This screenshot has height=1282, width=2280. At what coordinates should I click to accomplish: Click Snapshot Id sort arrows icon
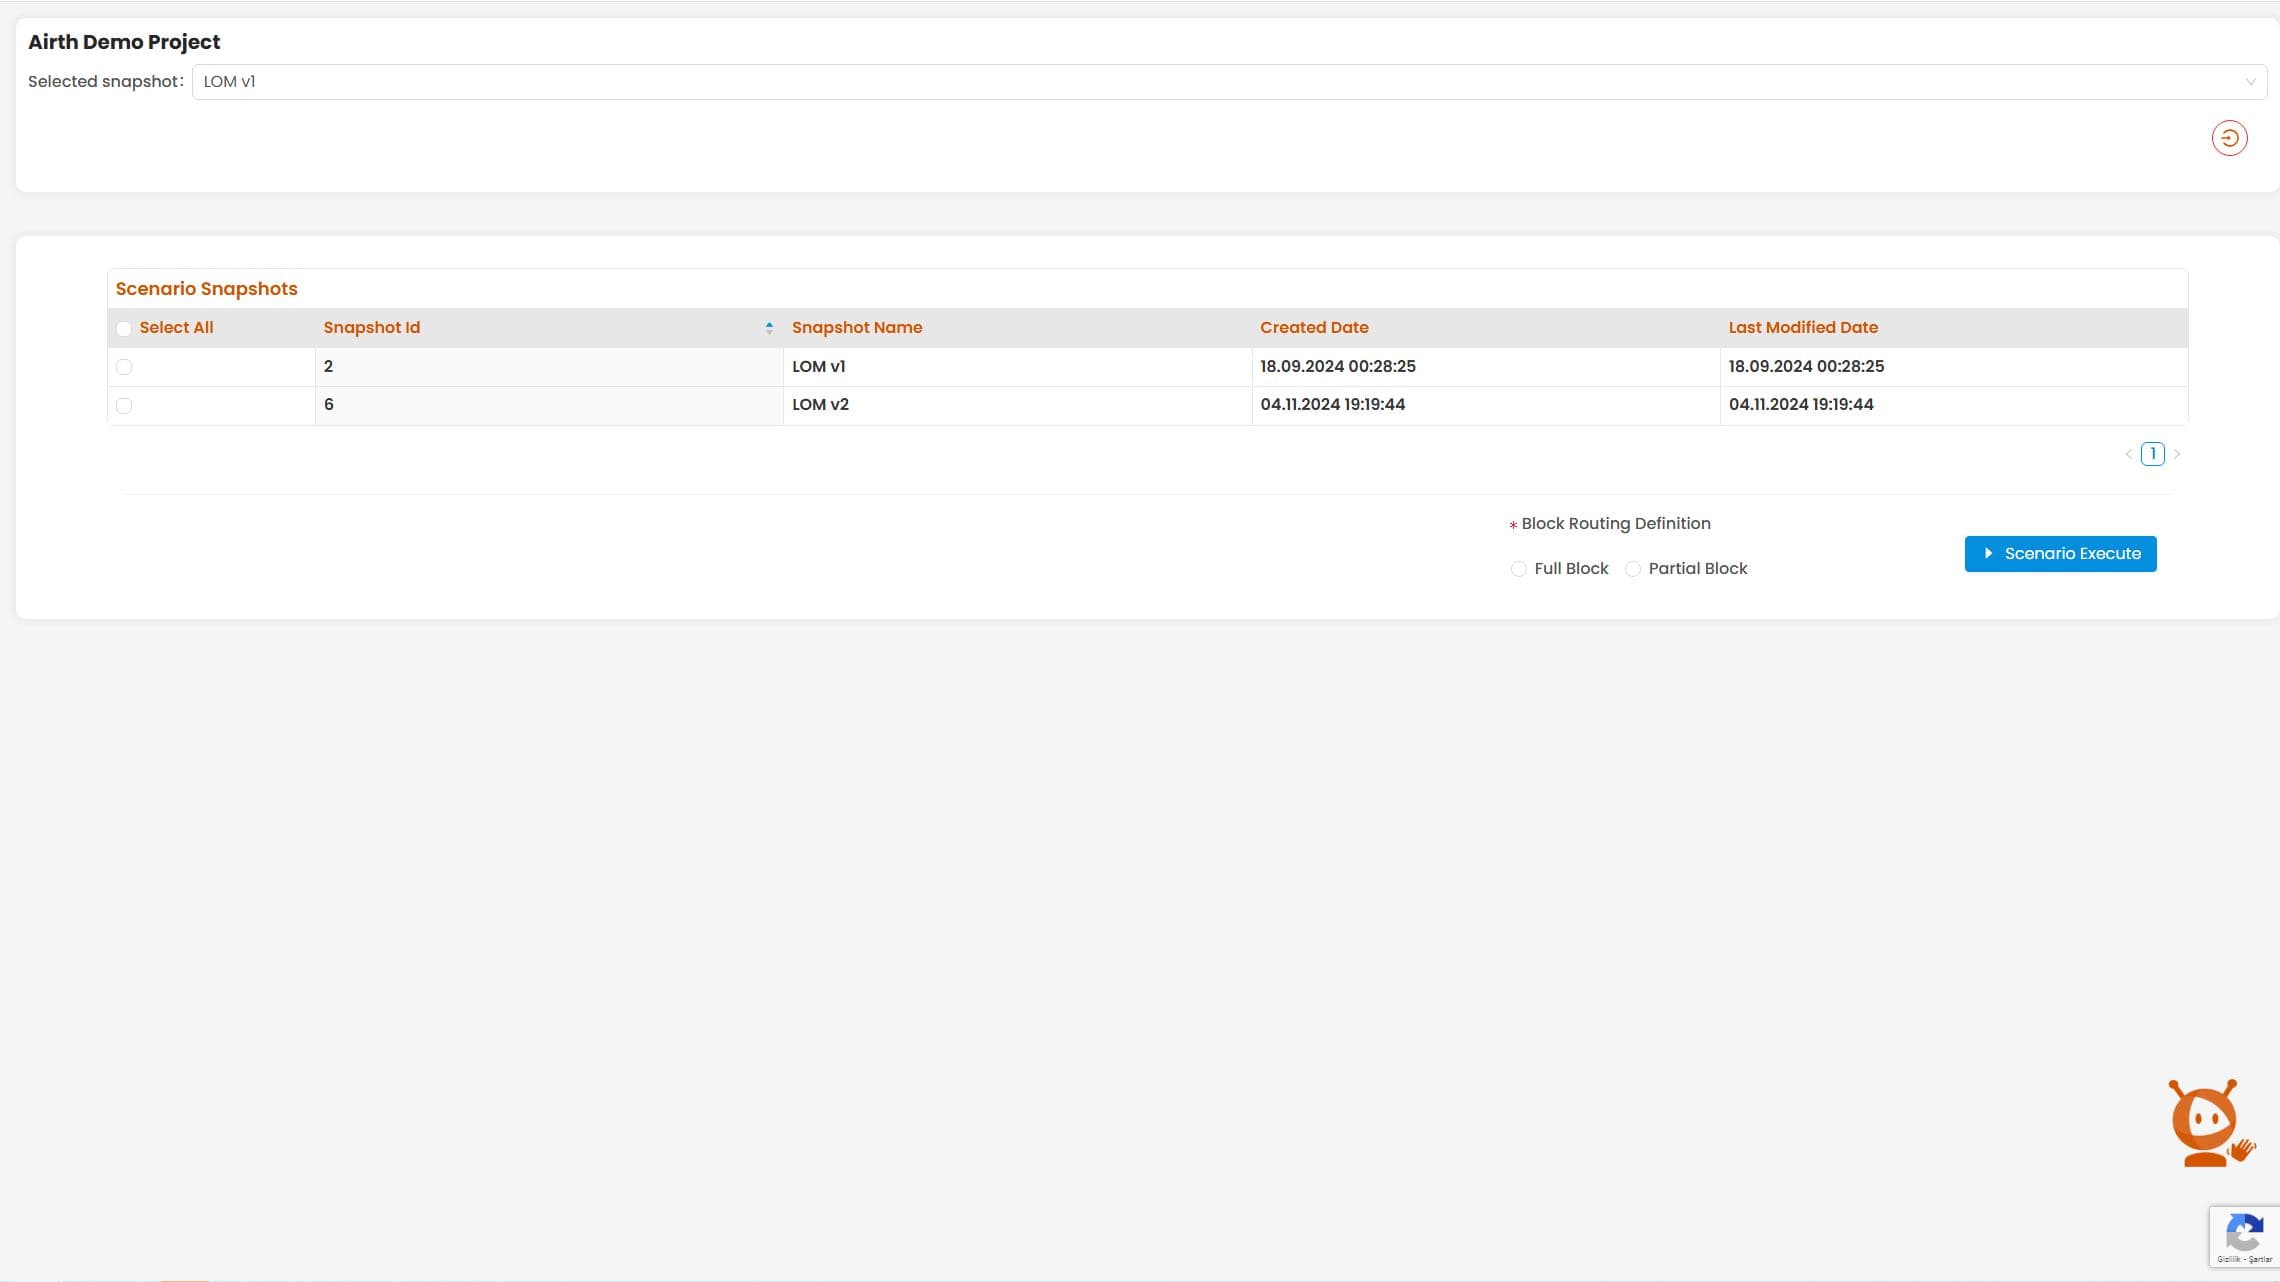[769, 328]
